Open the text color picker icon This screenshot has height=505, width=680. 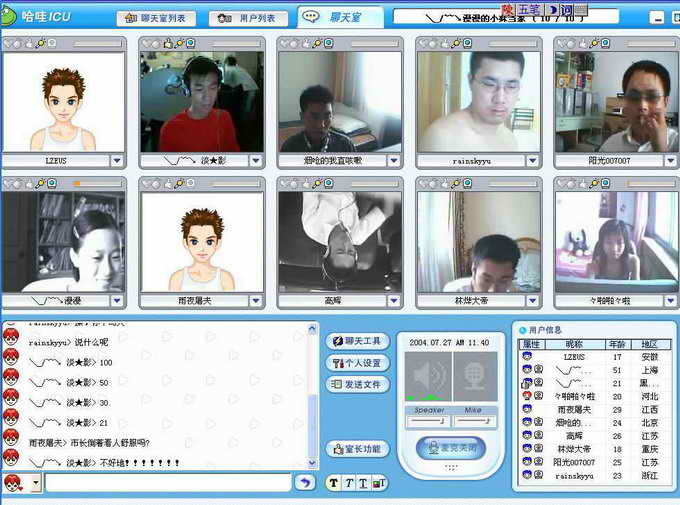pyautogui.click(x=379, y=483)
